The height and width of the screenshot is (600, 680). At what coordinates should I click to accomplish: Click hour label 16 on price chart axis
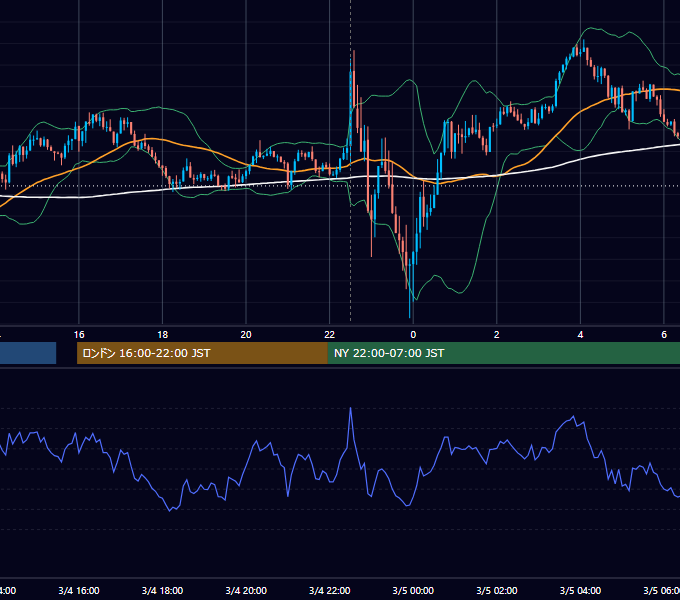click(x=79, y=334)
